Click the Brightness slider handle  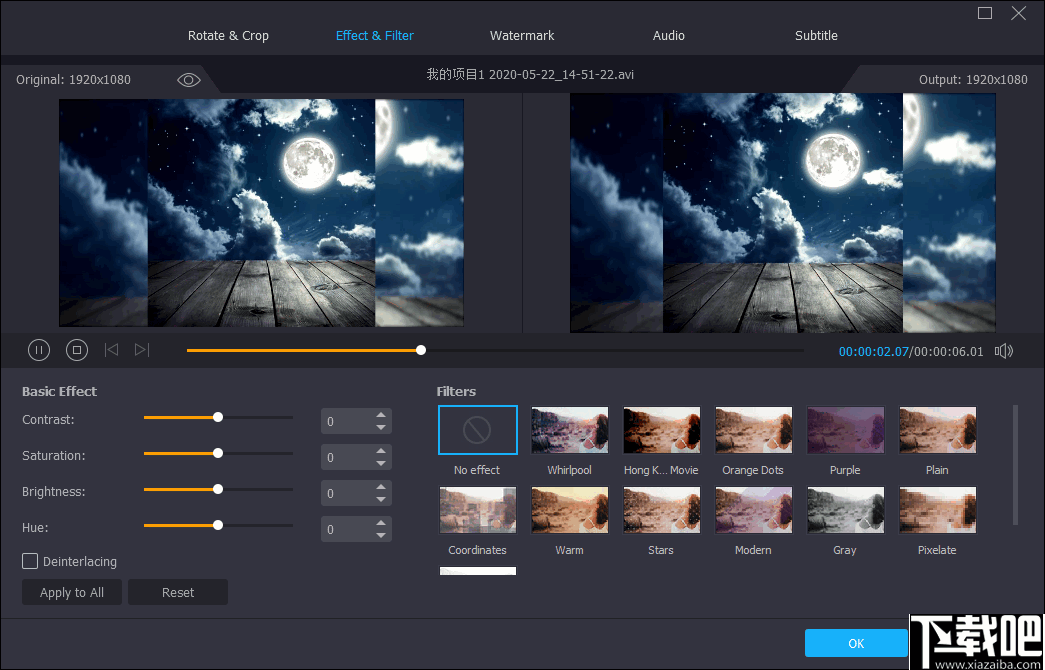click(218, 489)
